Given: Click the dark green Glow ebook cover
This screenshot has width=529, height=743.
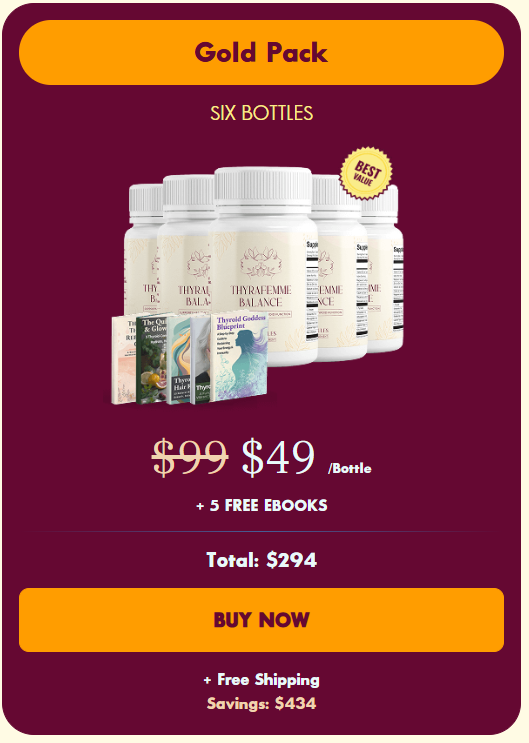Looking at the screenshot, I should pyautogui.click(x=153, y=360).
